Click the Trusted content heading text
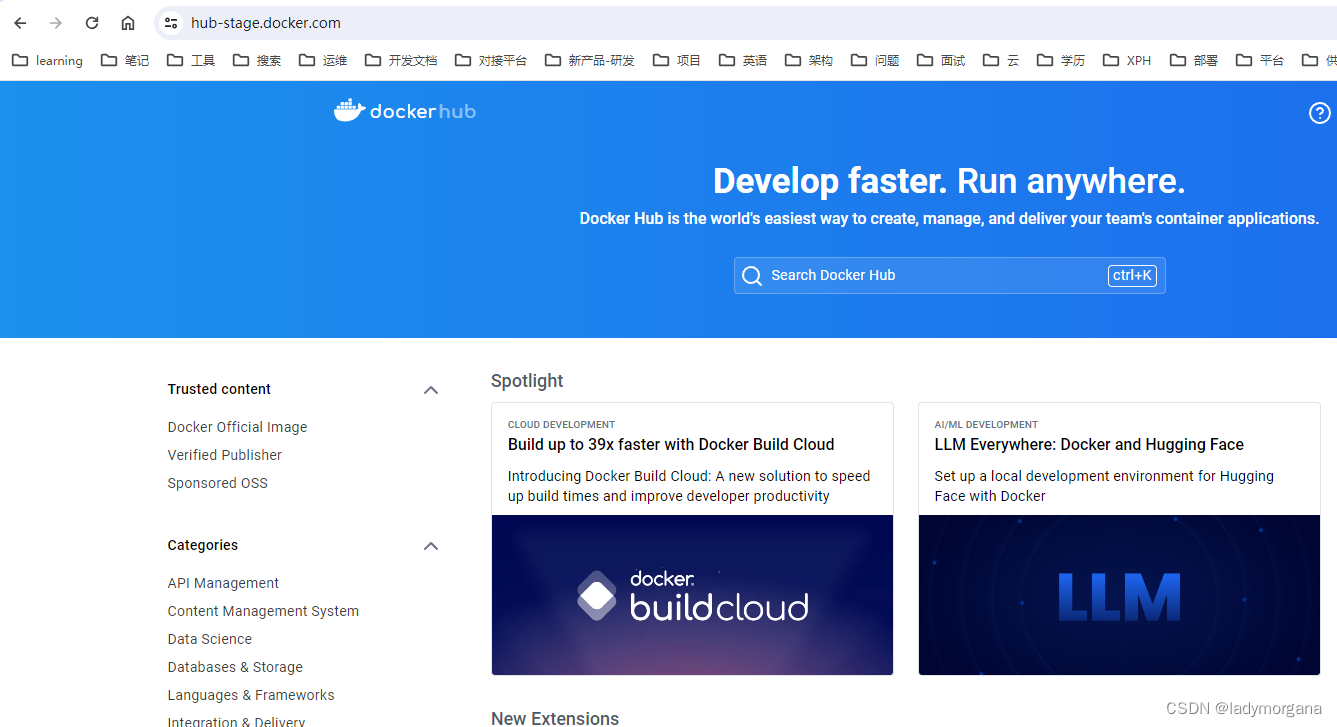The width and height of the screenshot is (1337, 727). (219, 389)
